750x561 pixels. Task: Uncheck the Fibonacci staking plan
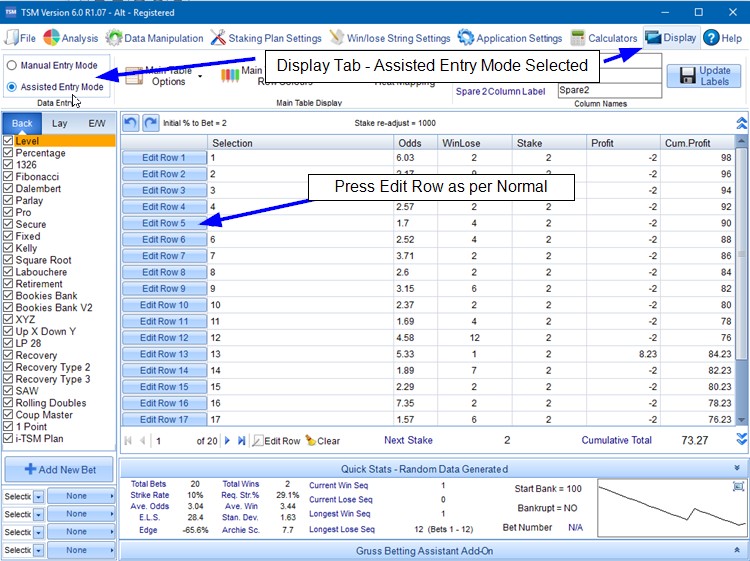pyautogui.click(x=8, y=176)
